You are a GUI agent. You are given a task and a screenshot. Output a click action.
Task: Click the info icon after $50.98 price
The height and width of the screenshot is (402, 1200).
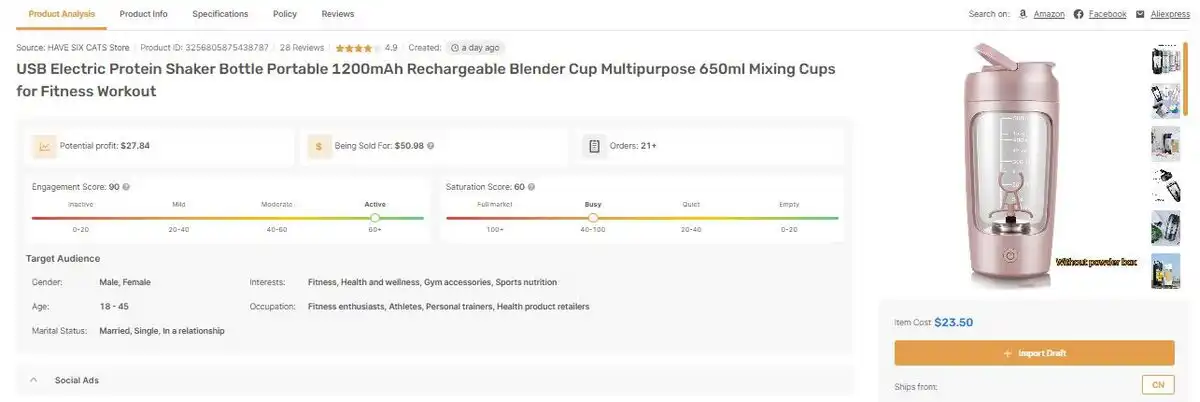click(430, 146)
